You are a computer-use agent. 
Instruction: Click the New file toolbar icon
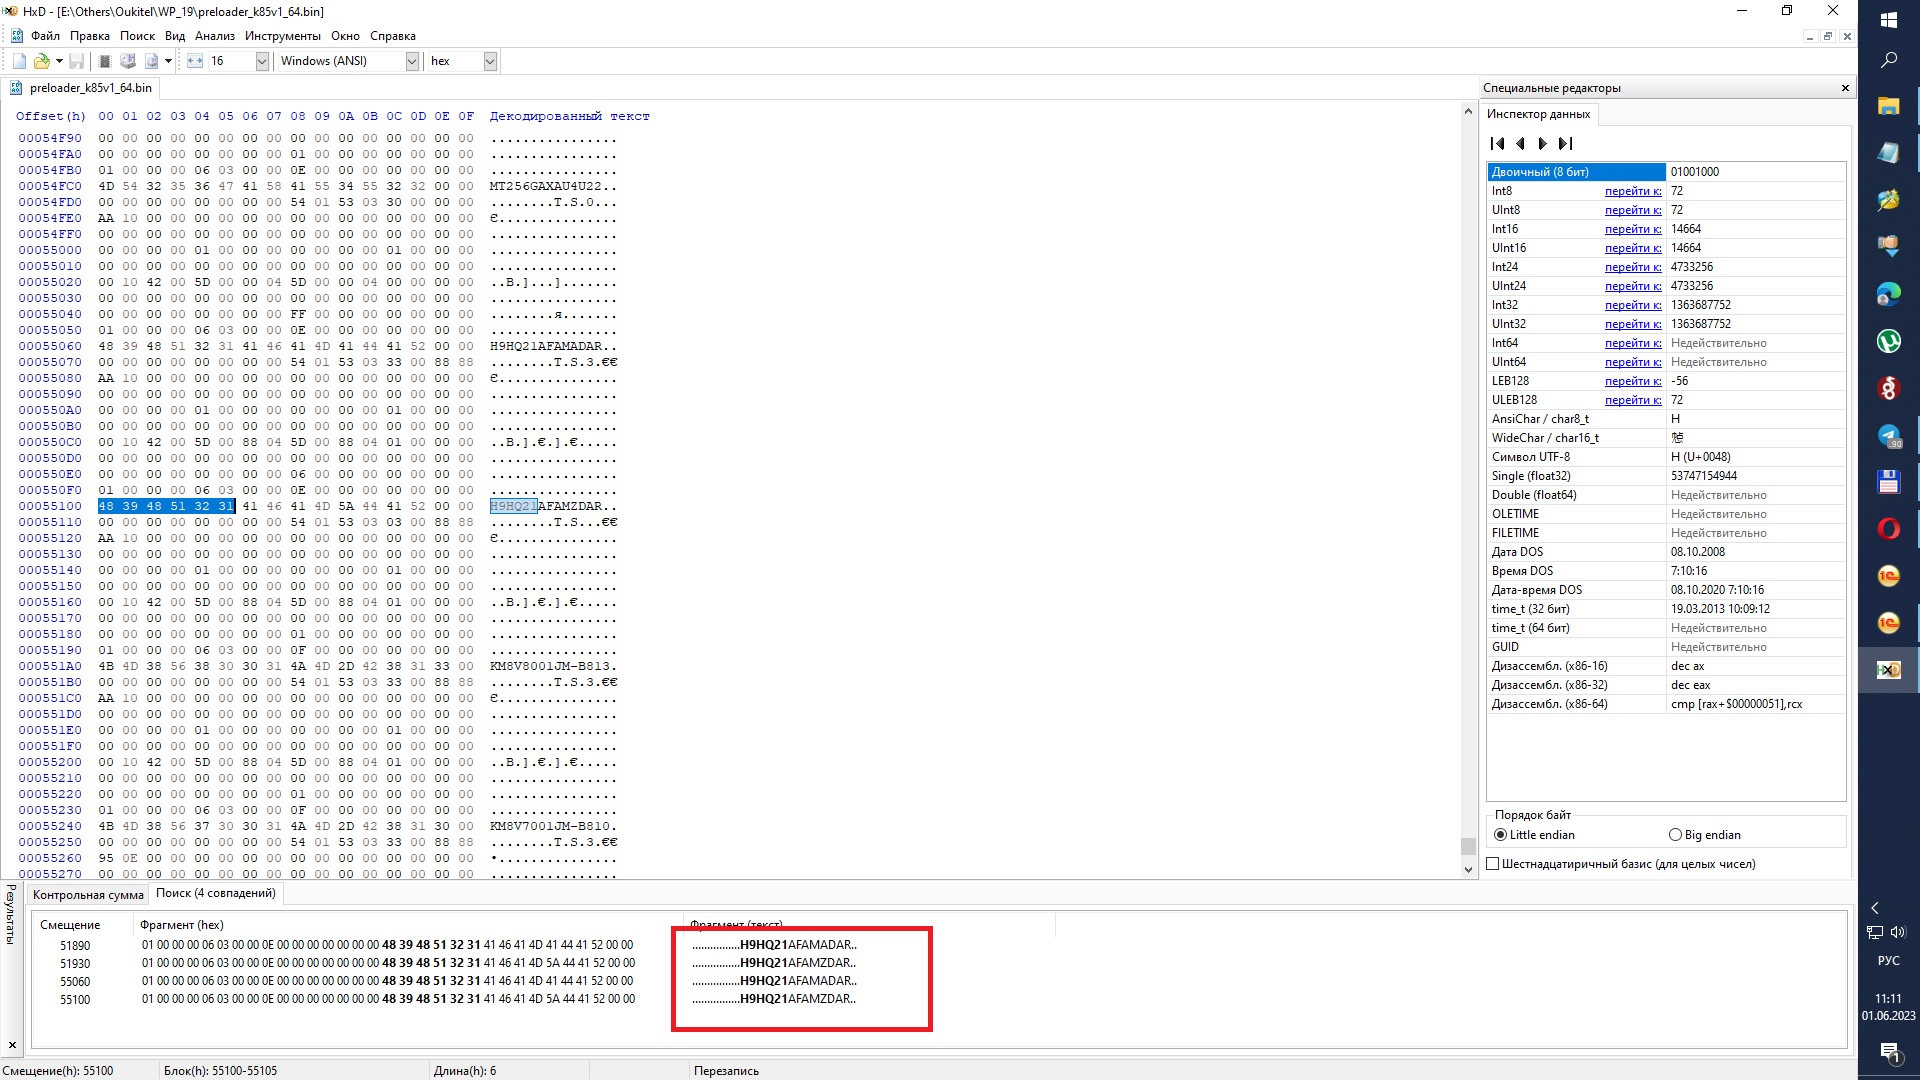click(19, 61)
